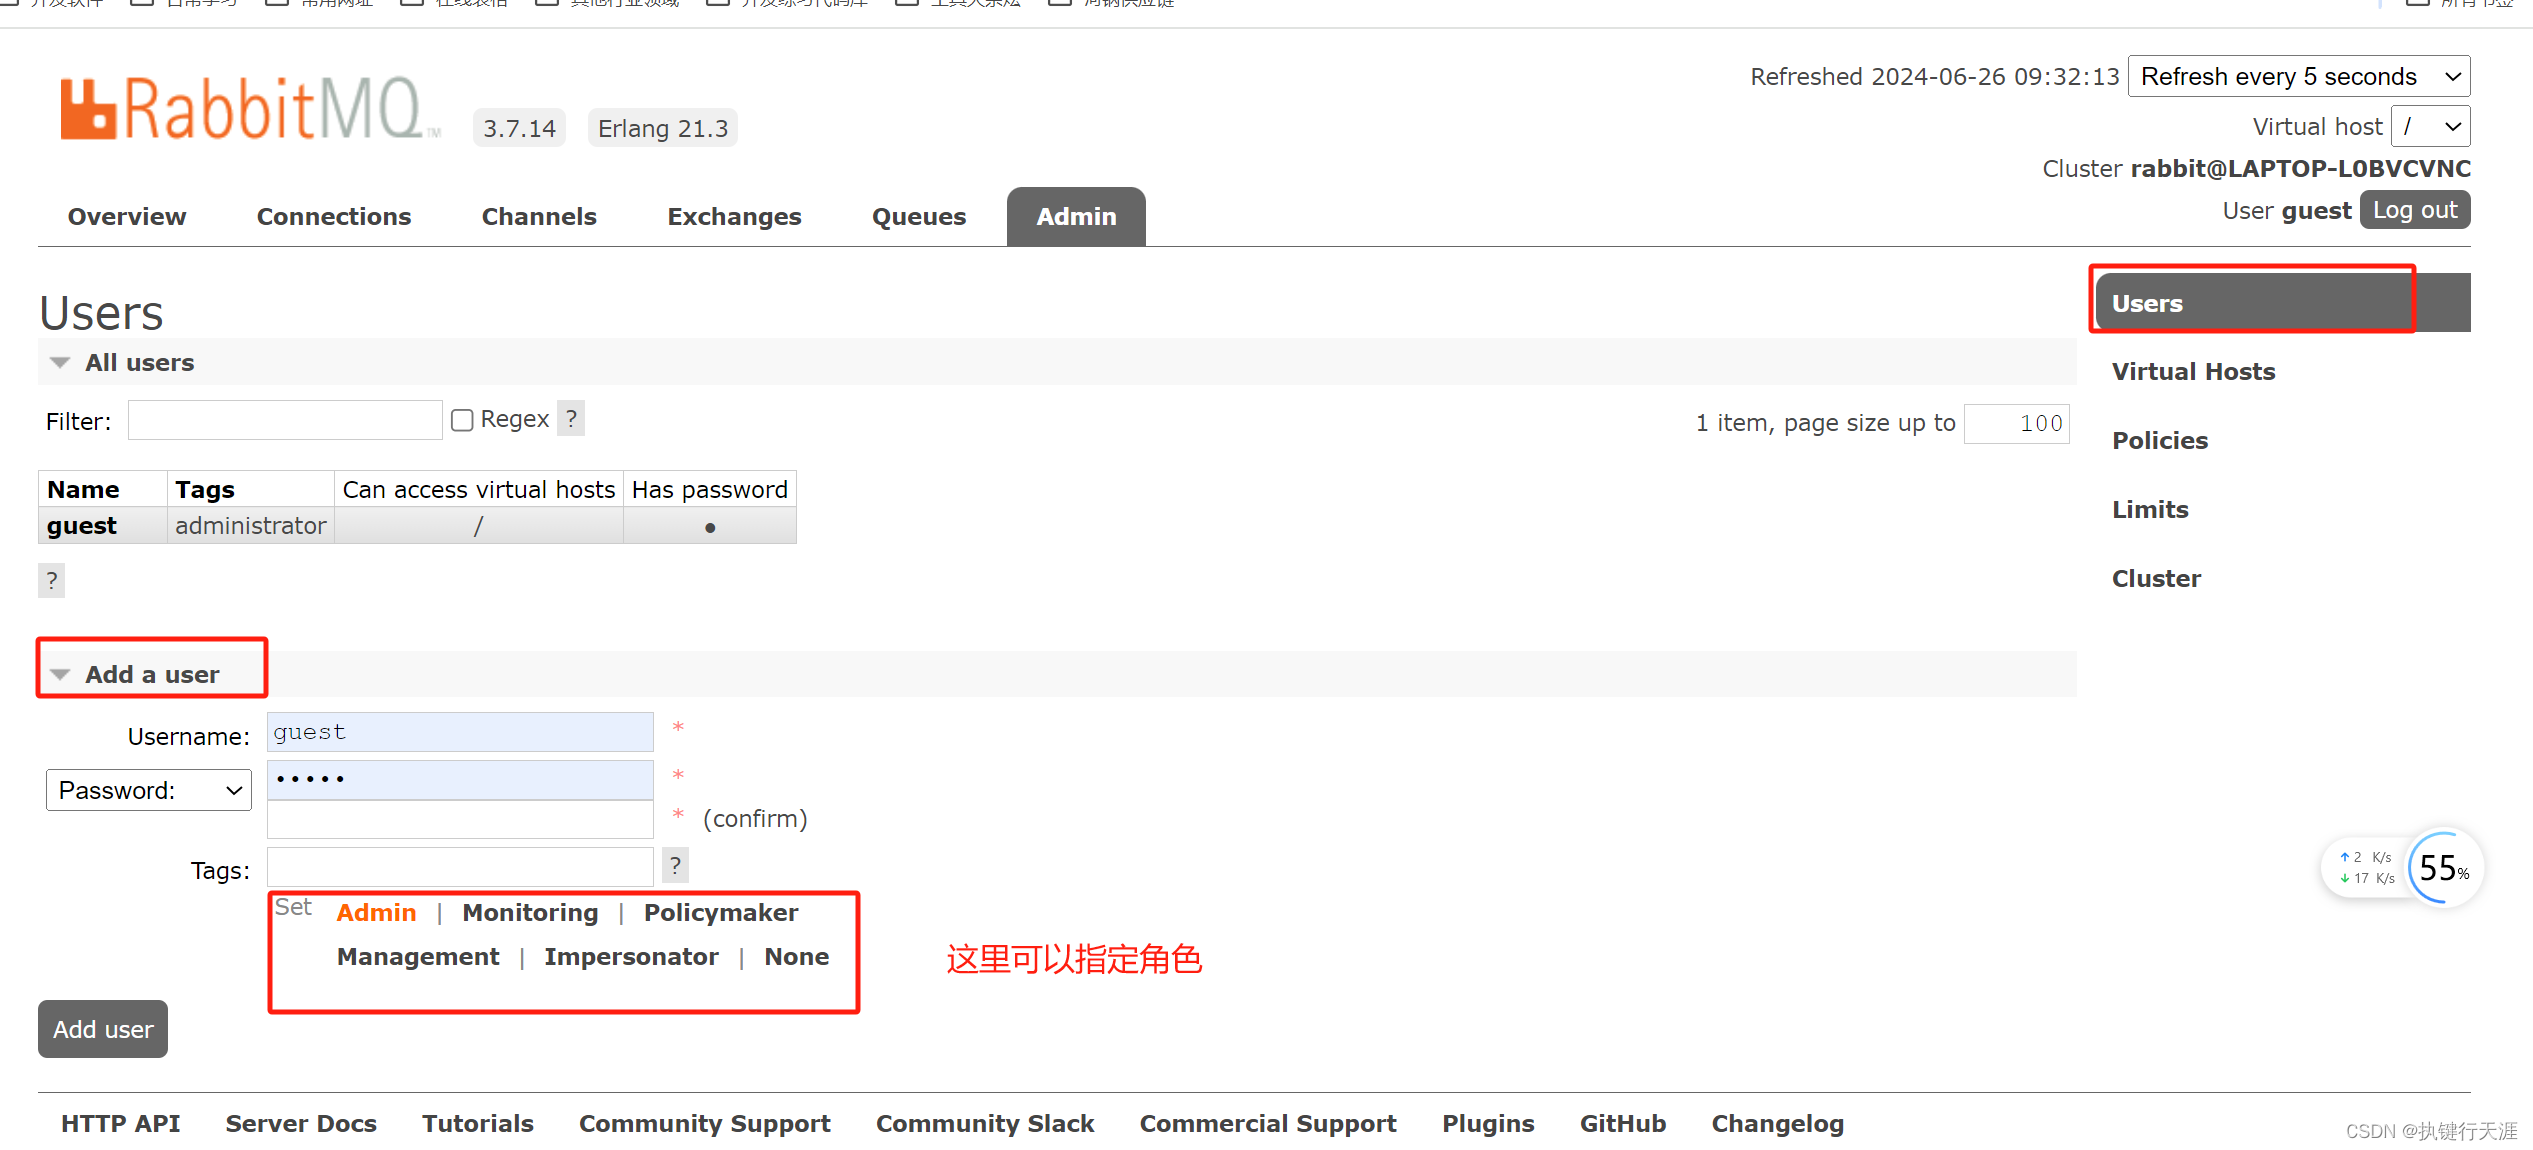
Task: Click the version label 3.7.14
Action: pos(519,128)
